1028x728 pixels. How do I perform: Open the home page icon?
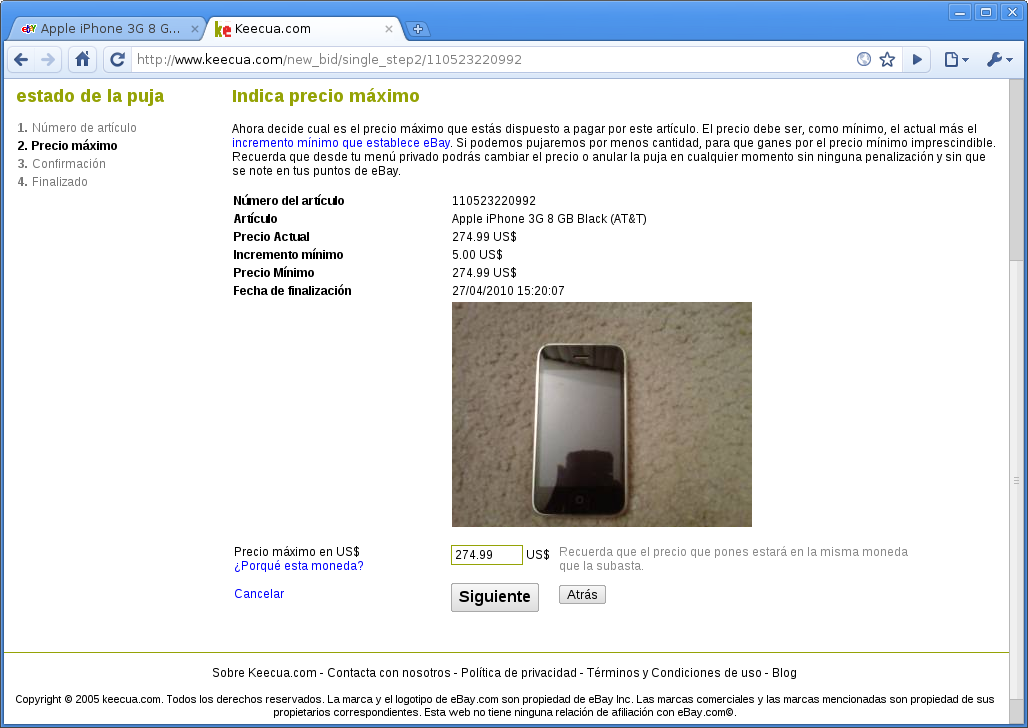coord(83,60)
